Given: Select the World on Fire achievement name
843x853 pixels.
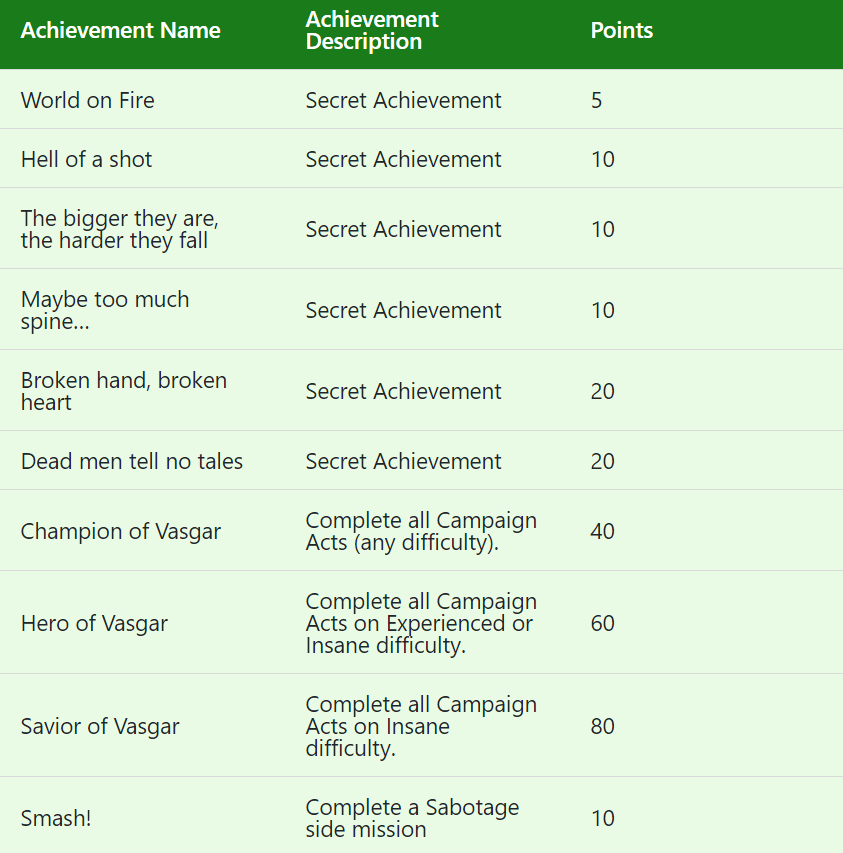Looking at the screenshot, I should [88, 100].
